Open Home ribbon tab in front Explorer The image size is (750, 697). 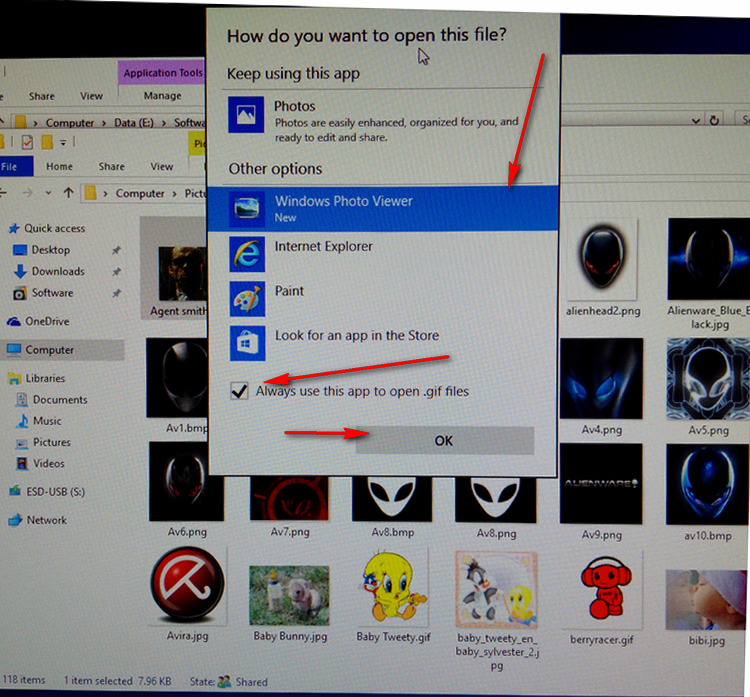coord(59,166)
